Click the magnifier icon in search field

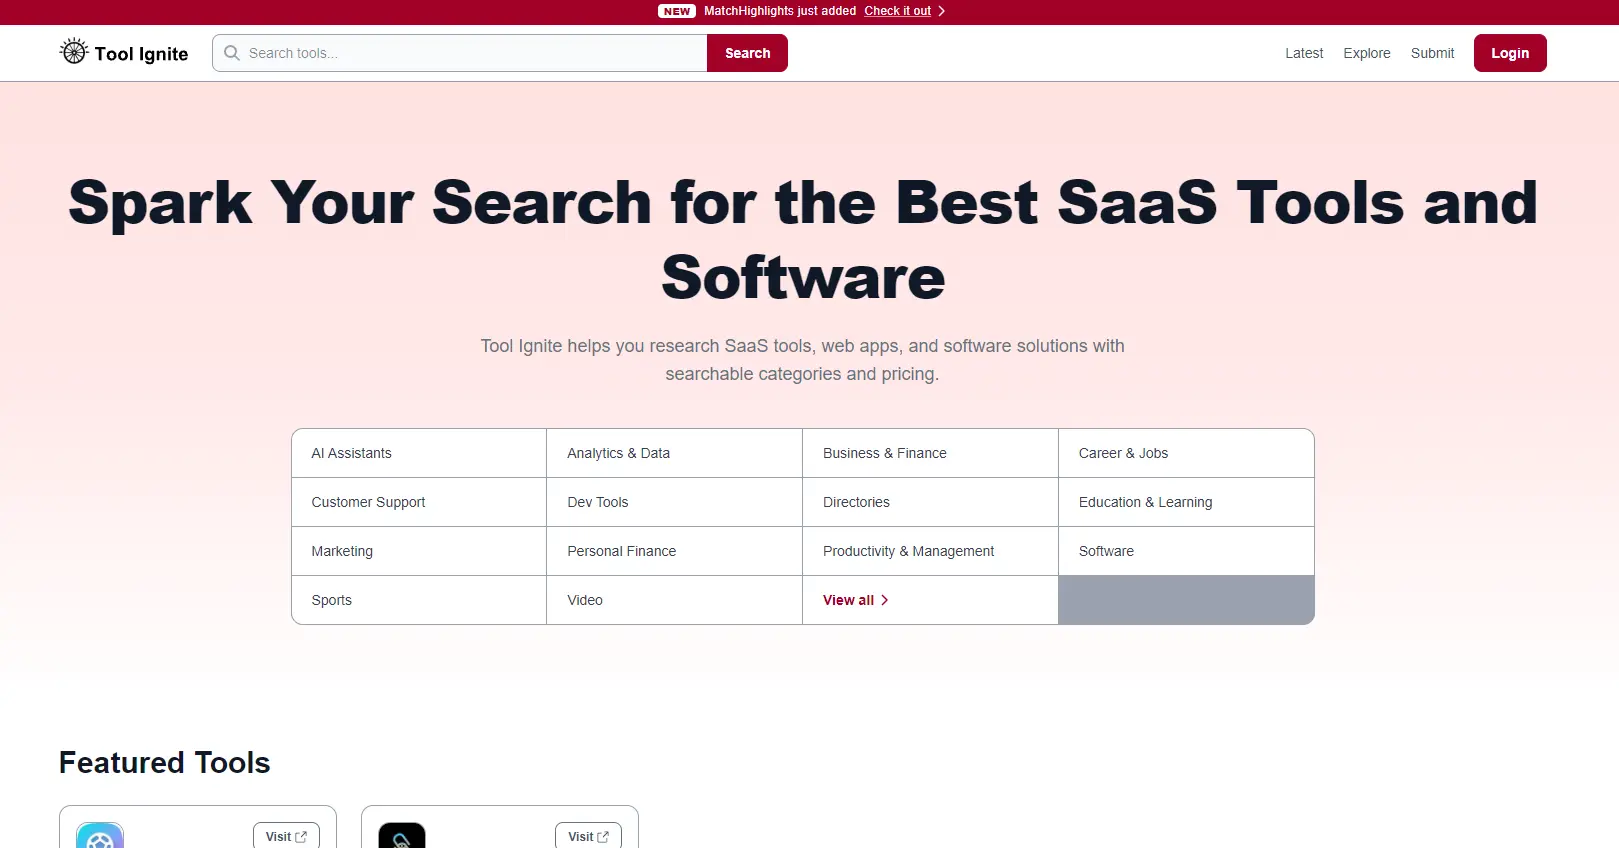[232, 53]
